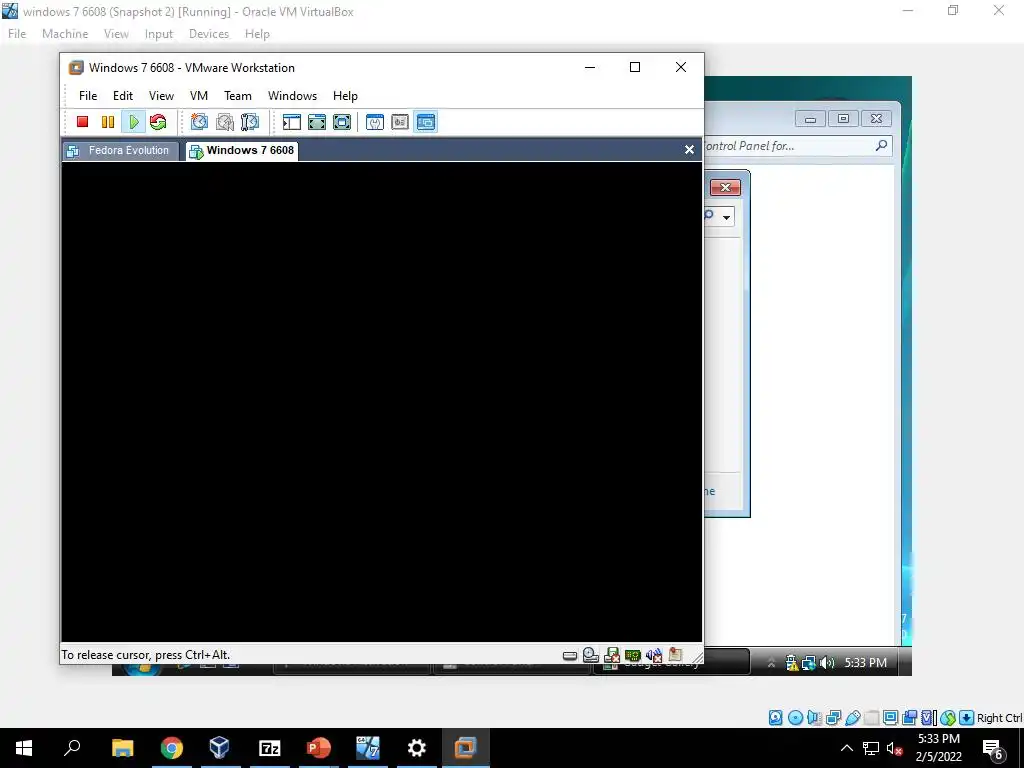Click the hard disk icon in VMware status bar
Screen dimensions: 1024x768
[569, 656]
